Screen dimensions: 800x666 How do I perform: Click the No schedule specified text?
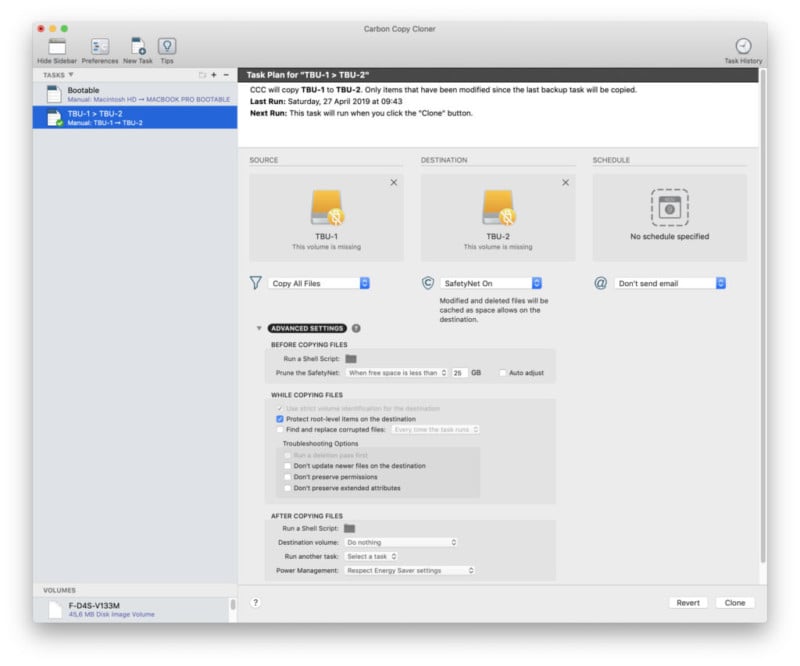pos(669,236)
